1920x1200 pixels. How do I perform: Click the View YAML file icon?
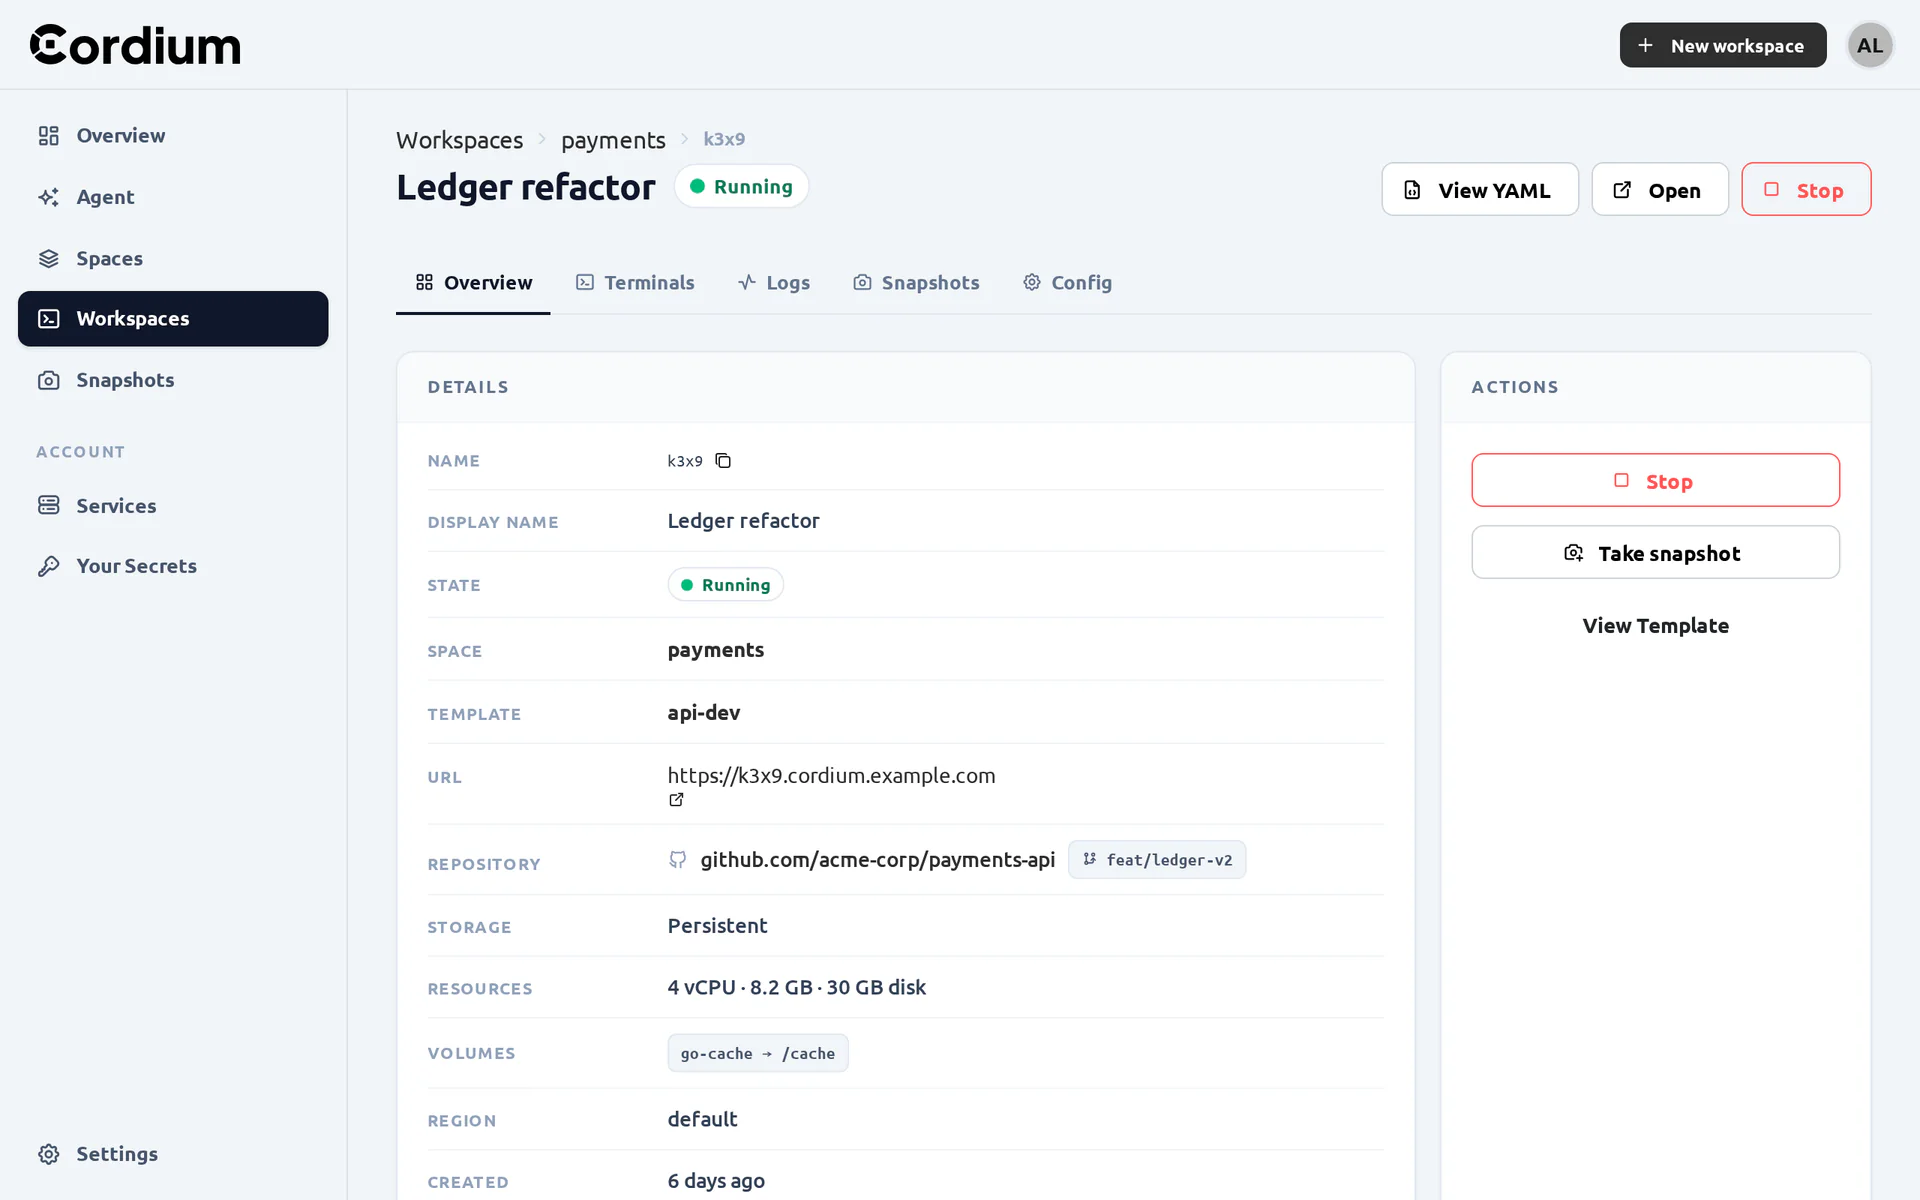(1412, 190)
